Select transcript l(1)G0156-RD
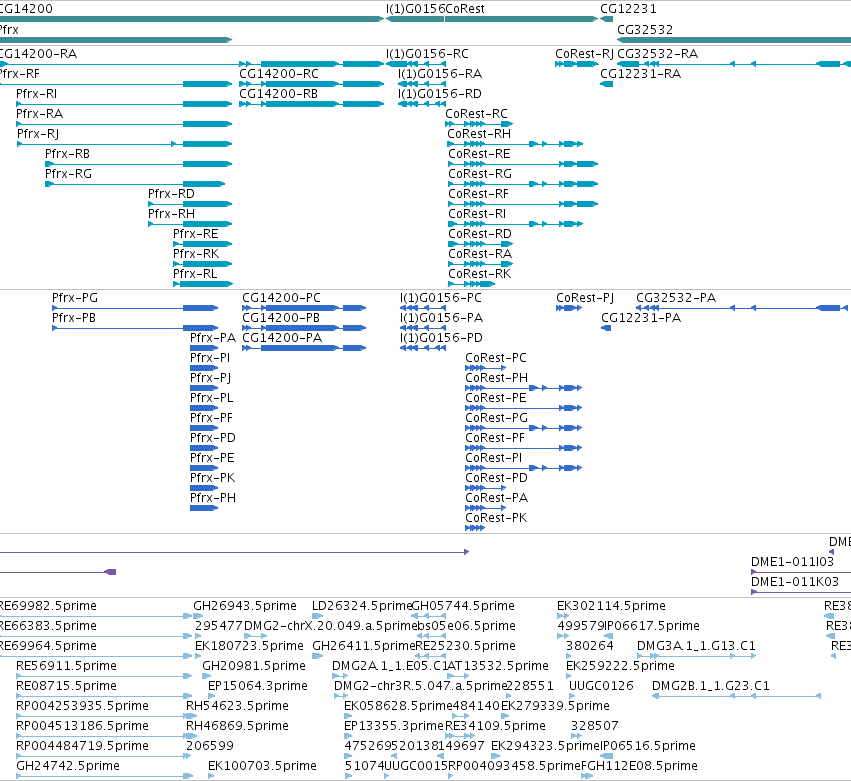The width and height of the screenshot is (851, 781). pos(422,104)
